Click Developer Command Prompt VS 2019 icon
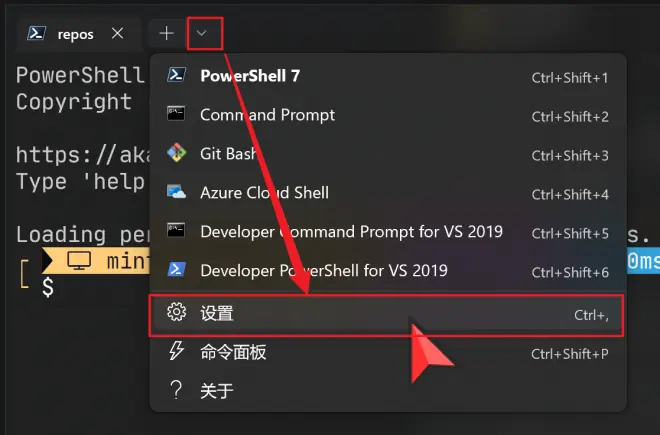Viewport: 660px width, 435px height. click(x=176, y=230)
